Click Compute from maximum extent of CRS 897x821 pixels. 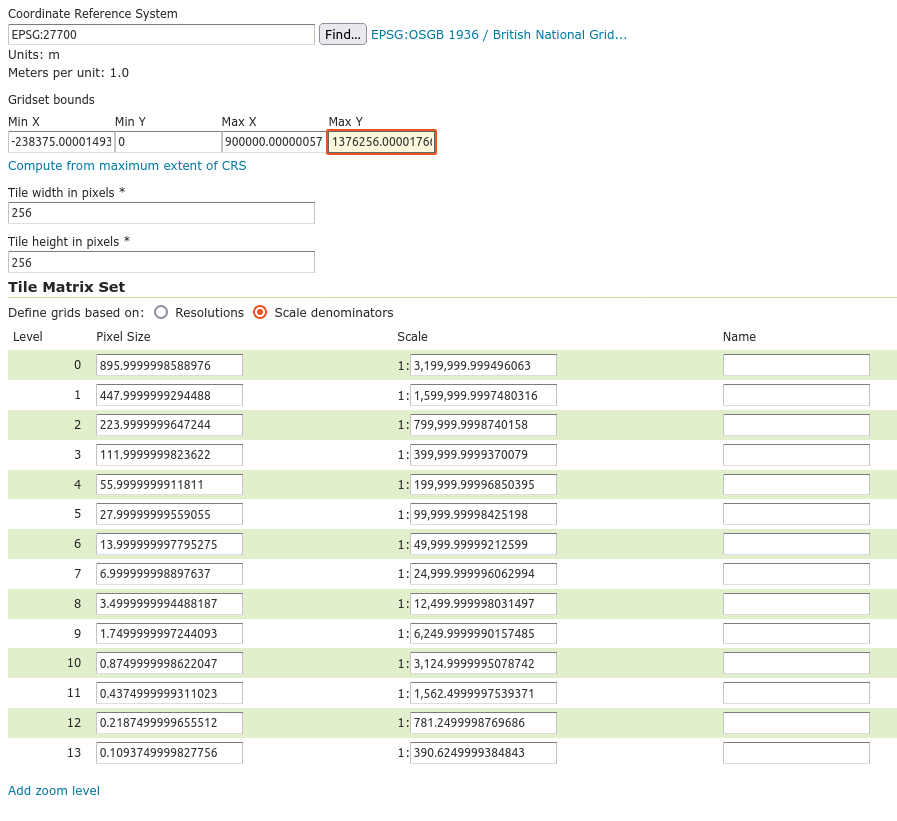coord(127,166)
